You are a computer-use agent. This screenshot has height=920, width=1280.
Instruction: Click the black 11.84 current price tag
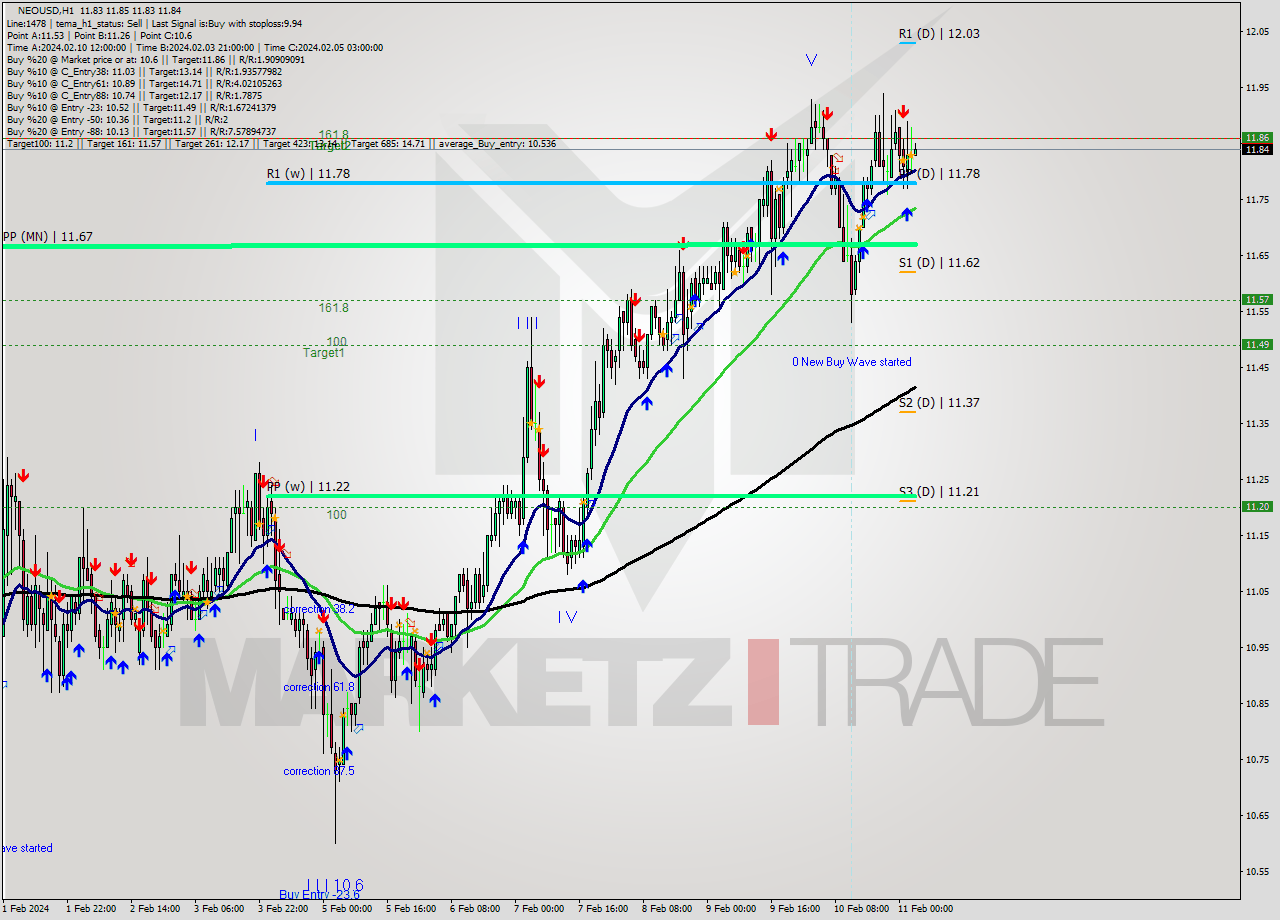coord(1257,149)
